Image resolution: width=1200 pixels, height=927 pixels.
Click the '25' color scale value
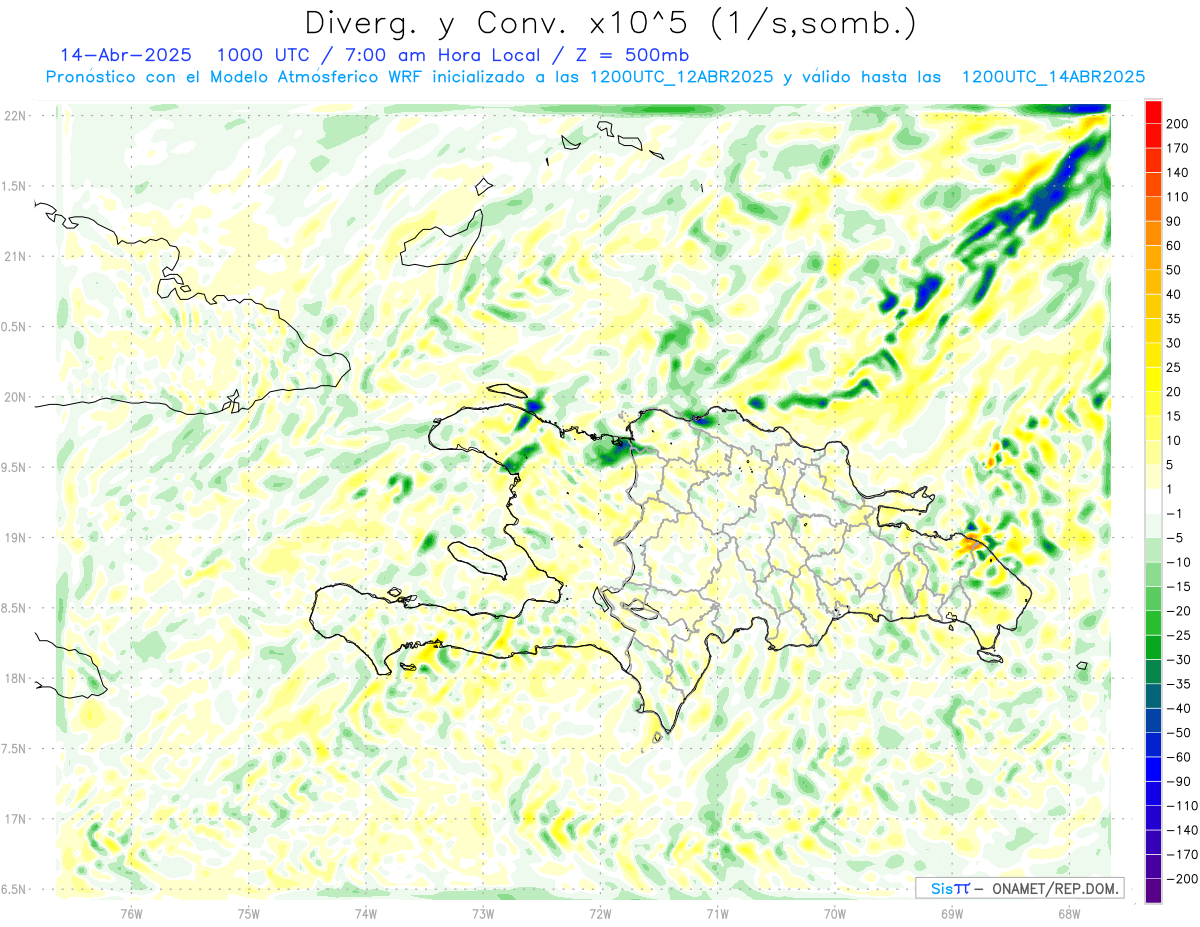1175,368
